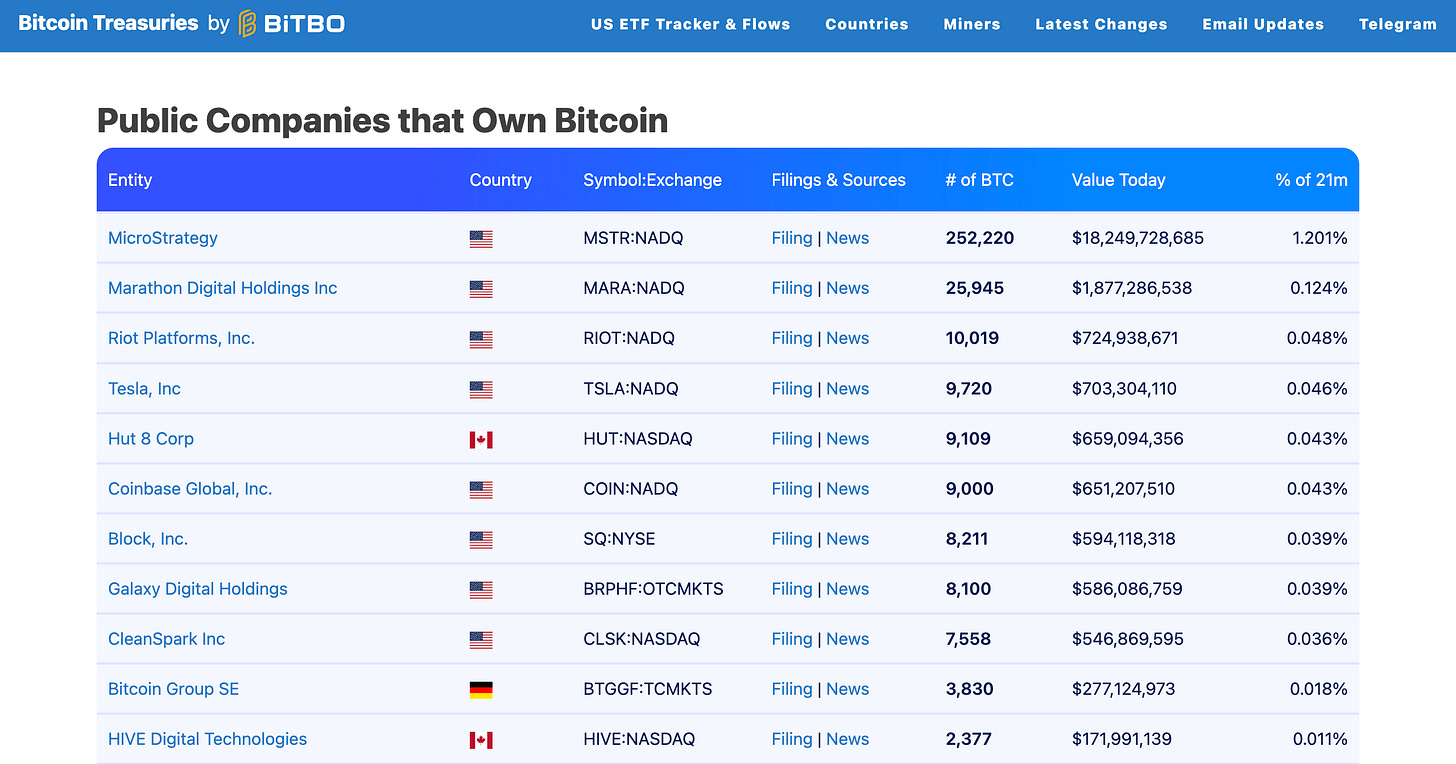Click the US flag in Riot Platforms row
The width and height of the screenshot is (1456, 764).
481,339
